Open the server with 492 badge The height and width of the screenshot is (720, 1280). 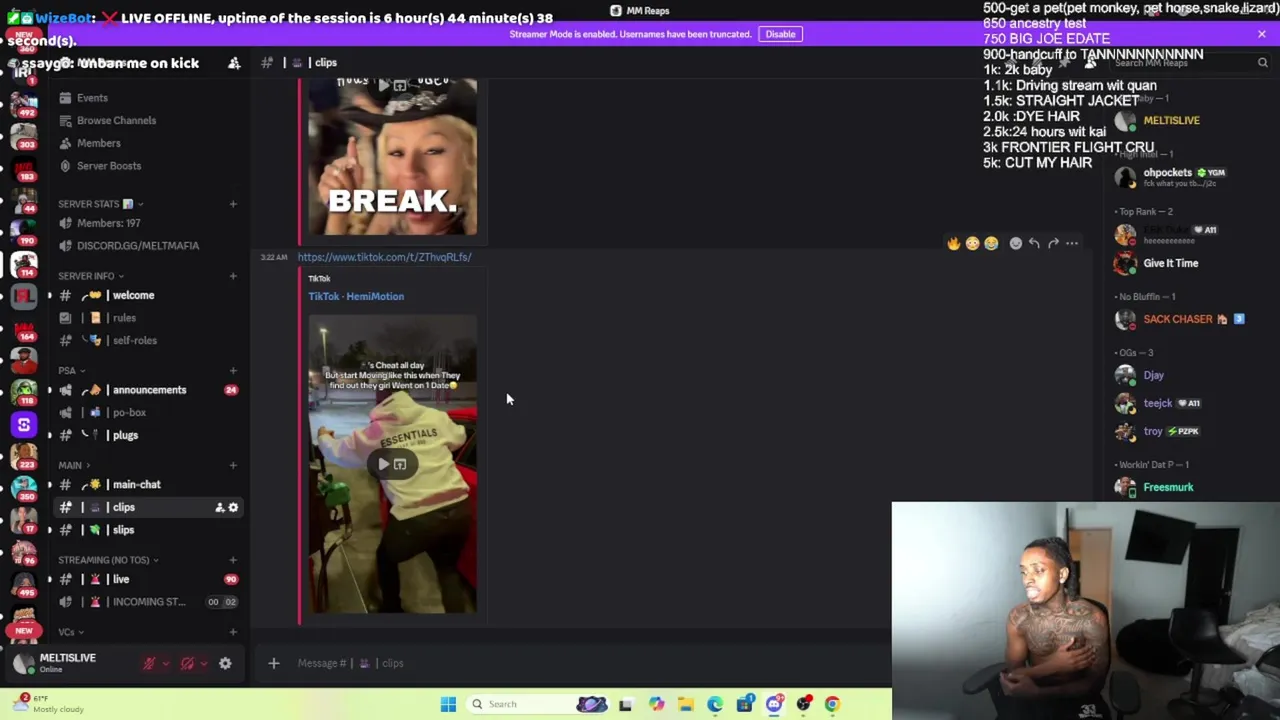click(x=24, y=103)
